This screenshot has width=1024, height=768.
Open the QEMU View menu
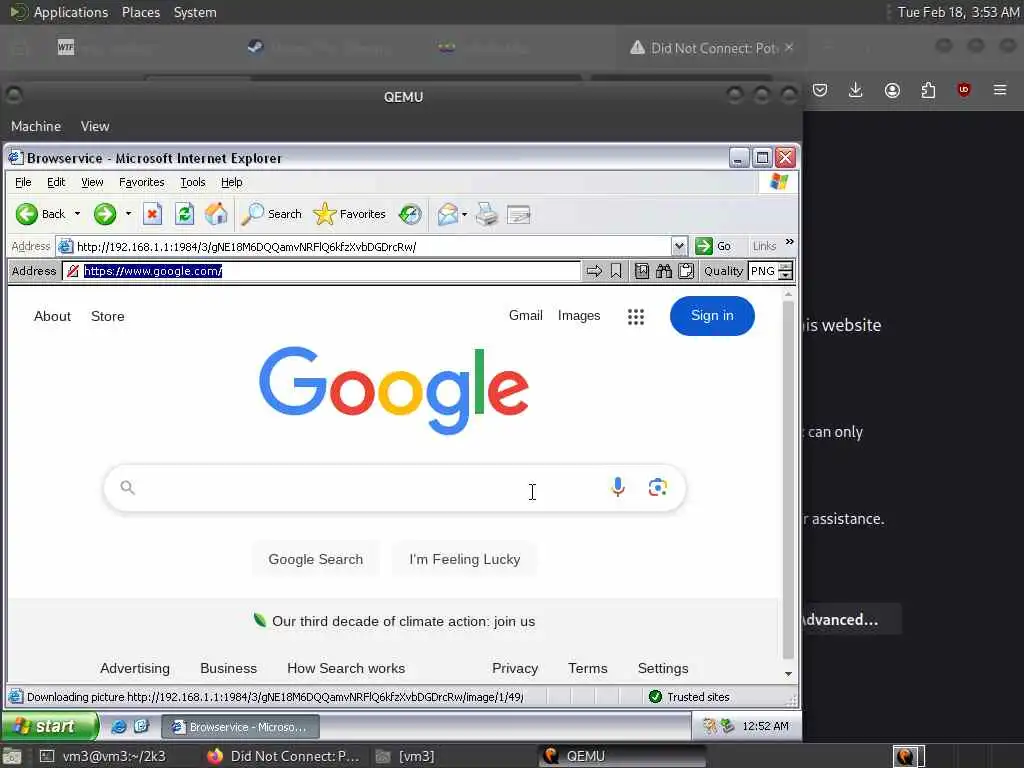point(95,126)
